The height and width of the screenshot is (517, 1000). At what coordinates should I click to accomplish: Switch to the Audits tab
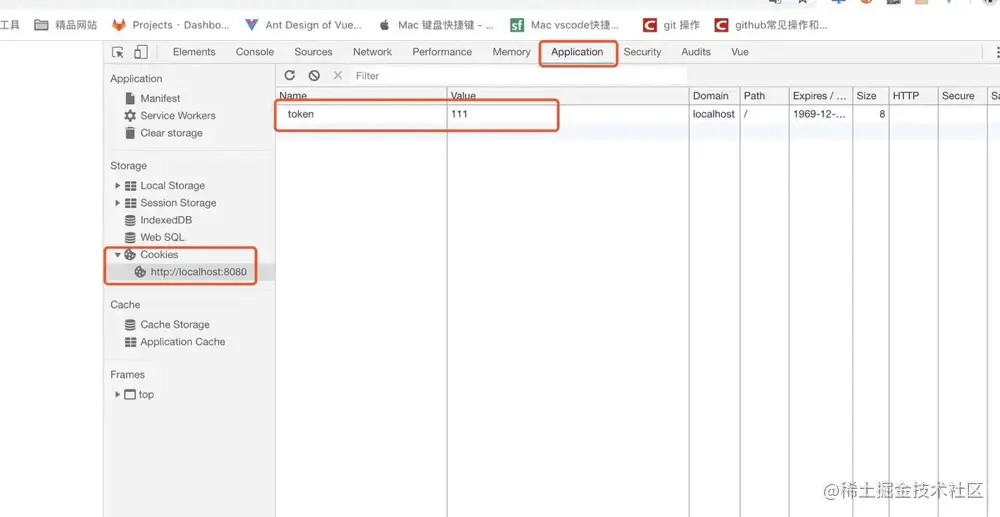696,52
